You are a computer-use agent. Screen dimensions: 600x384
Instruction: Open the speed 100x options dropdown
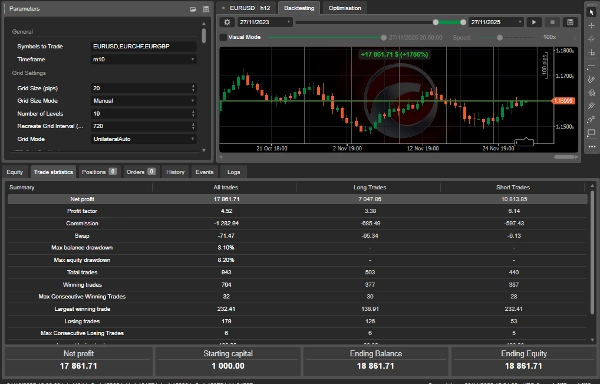[x=574, y=37]
